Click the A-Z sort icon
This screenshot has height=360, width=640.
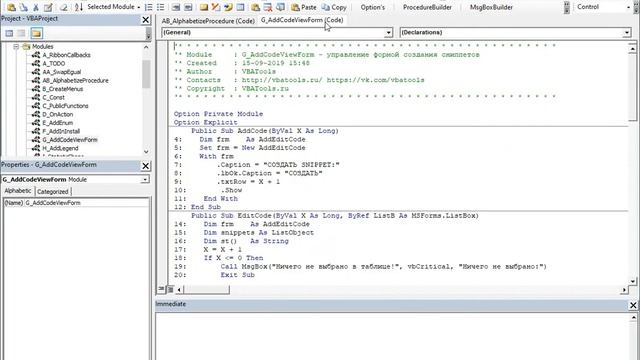coord(78,7)
